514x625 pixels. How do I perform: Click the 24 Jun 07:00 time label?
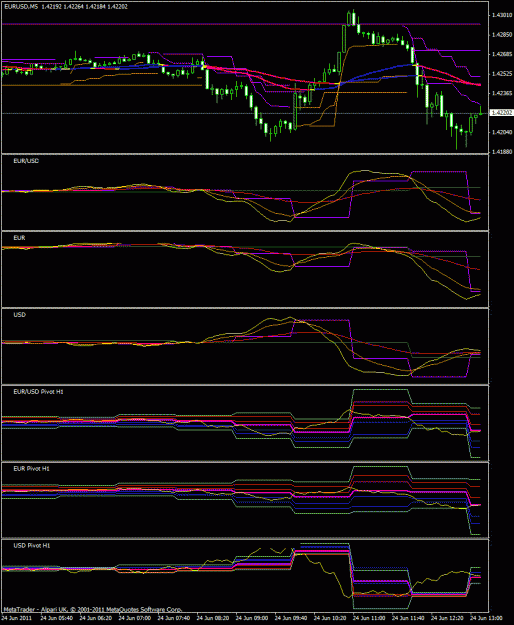point(135,618)
